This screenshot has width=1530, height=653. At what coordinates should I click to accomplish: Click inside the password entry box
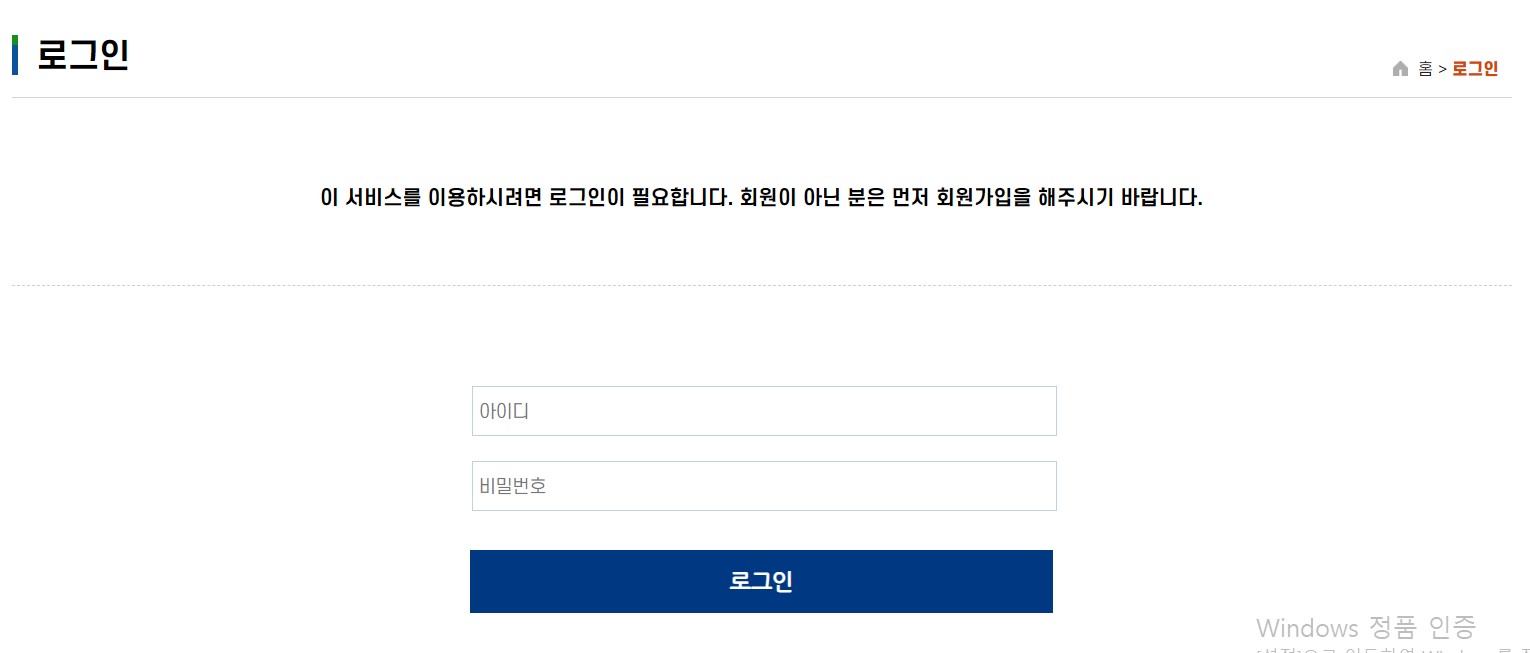(x=763, y=486)
